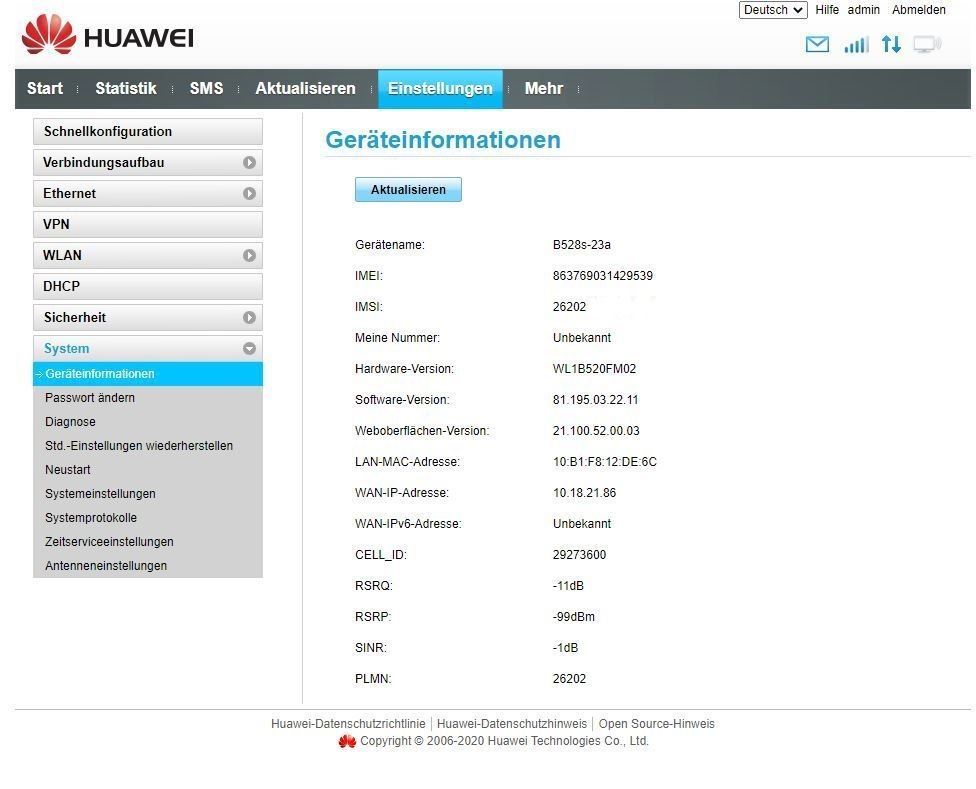Click the RSRP value -99dBm

coord(573,617)
